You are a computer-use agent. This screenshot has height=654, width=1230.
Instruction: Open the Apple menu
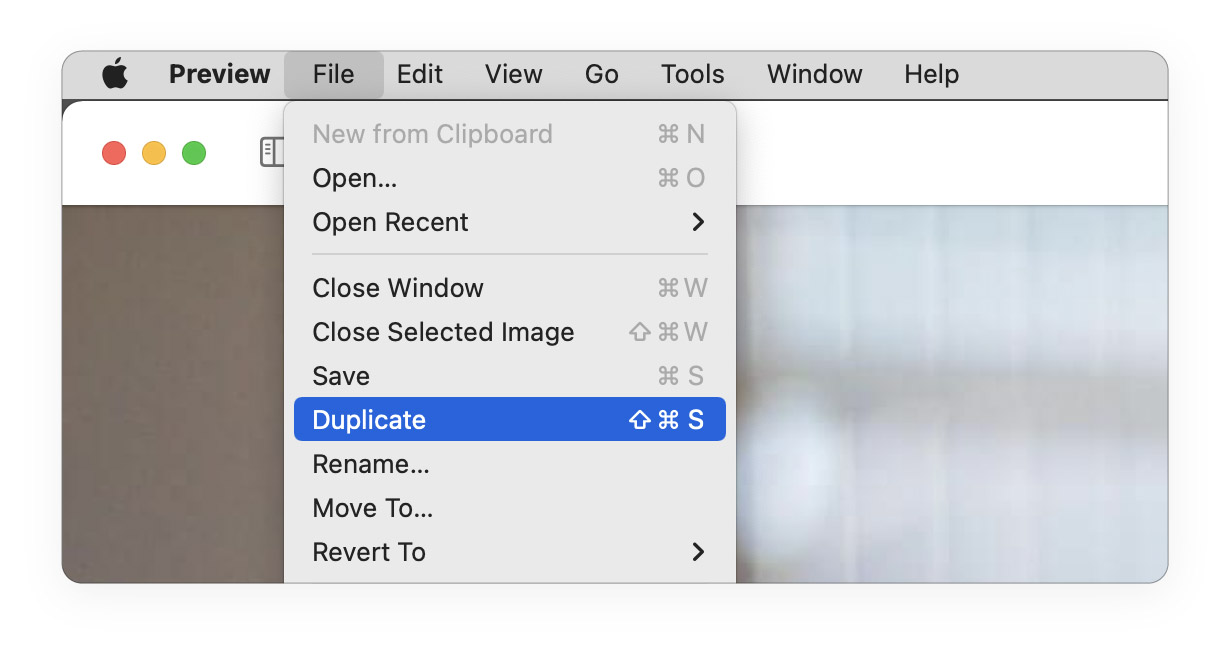coord(115,74)
